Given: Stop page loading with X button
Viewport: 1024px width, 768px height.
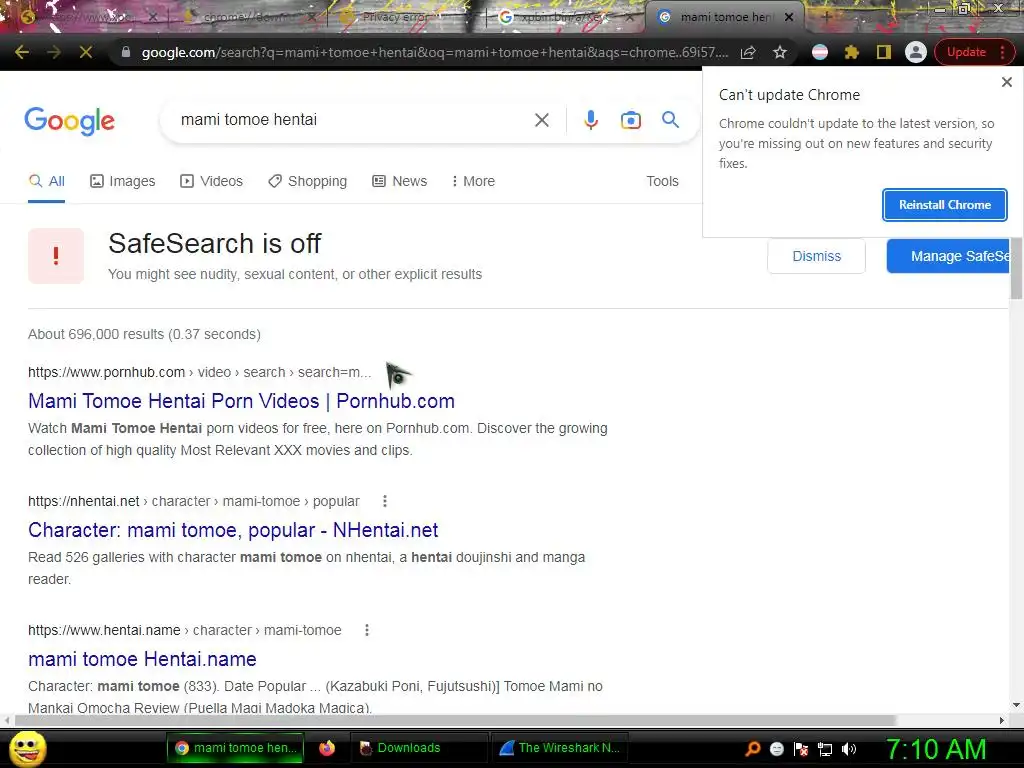Looking at the screenshot, I should point(86,52).
